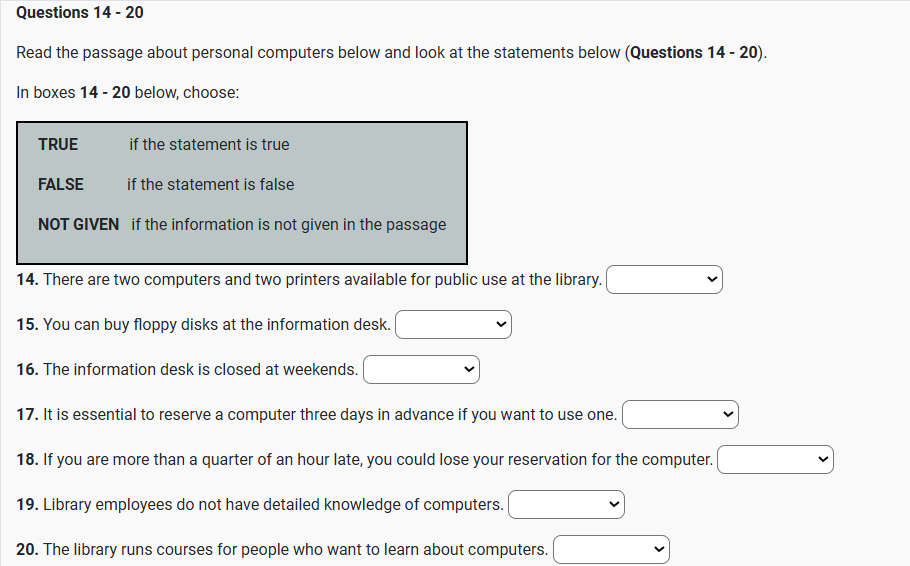Open the answer dropdown for question 14
The image size is (910, 566).
tap(664, 280)
